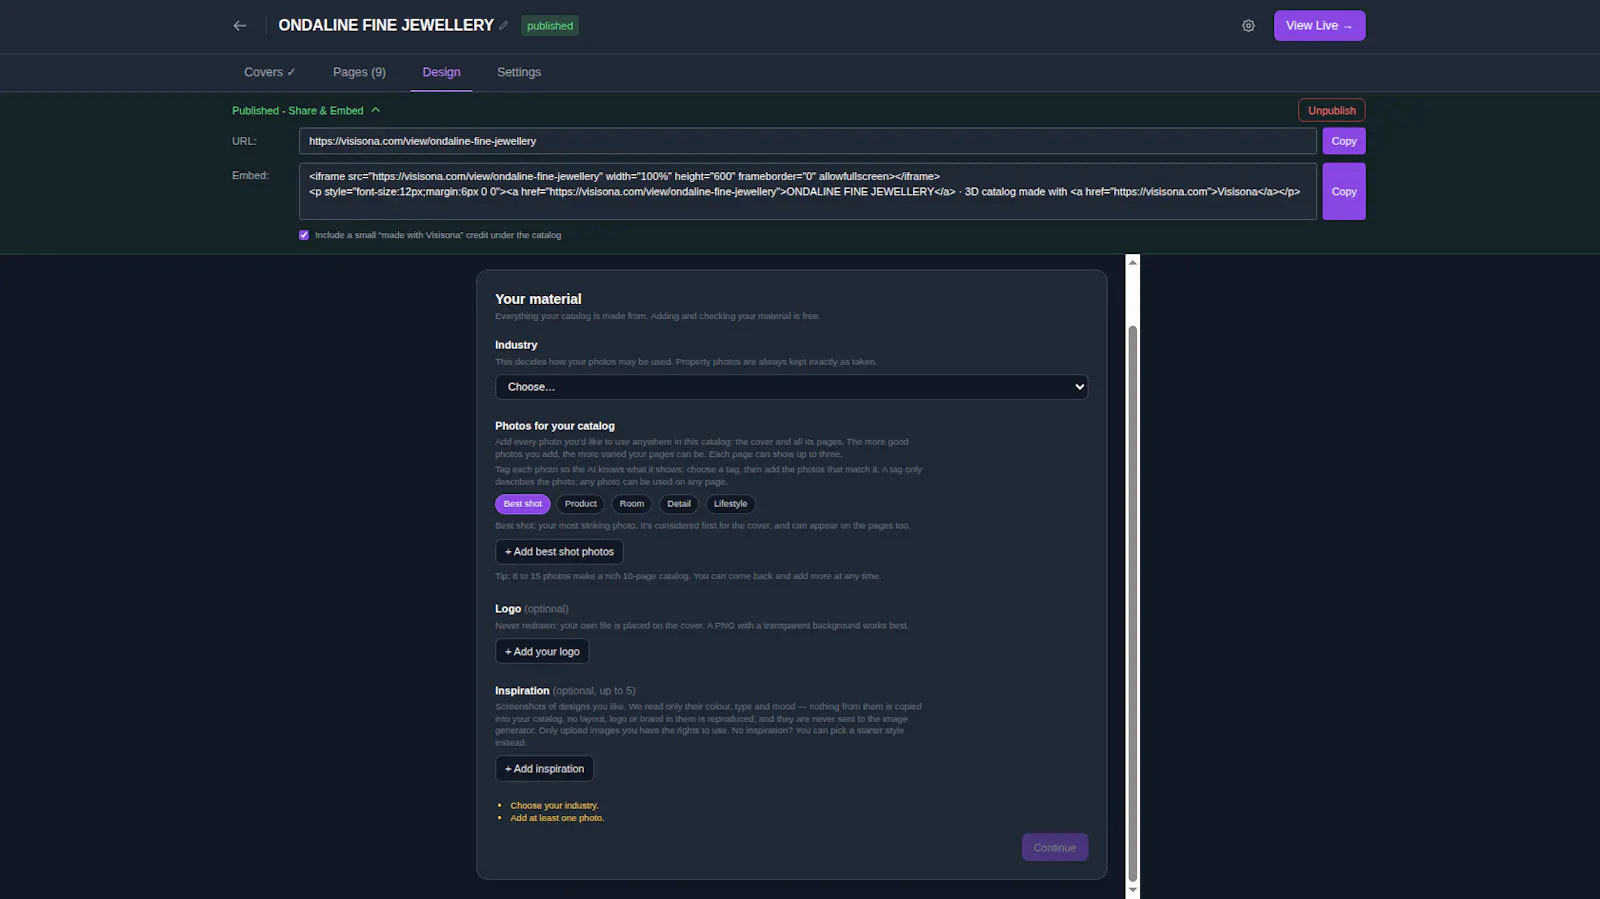Copy the catalog URL
Viewport: 1600px width, 899px height.
(x=1344, y=141)
